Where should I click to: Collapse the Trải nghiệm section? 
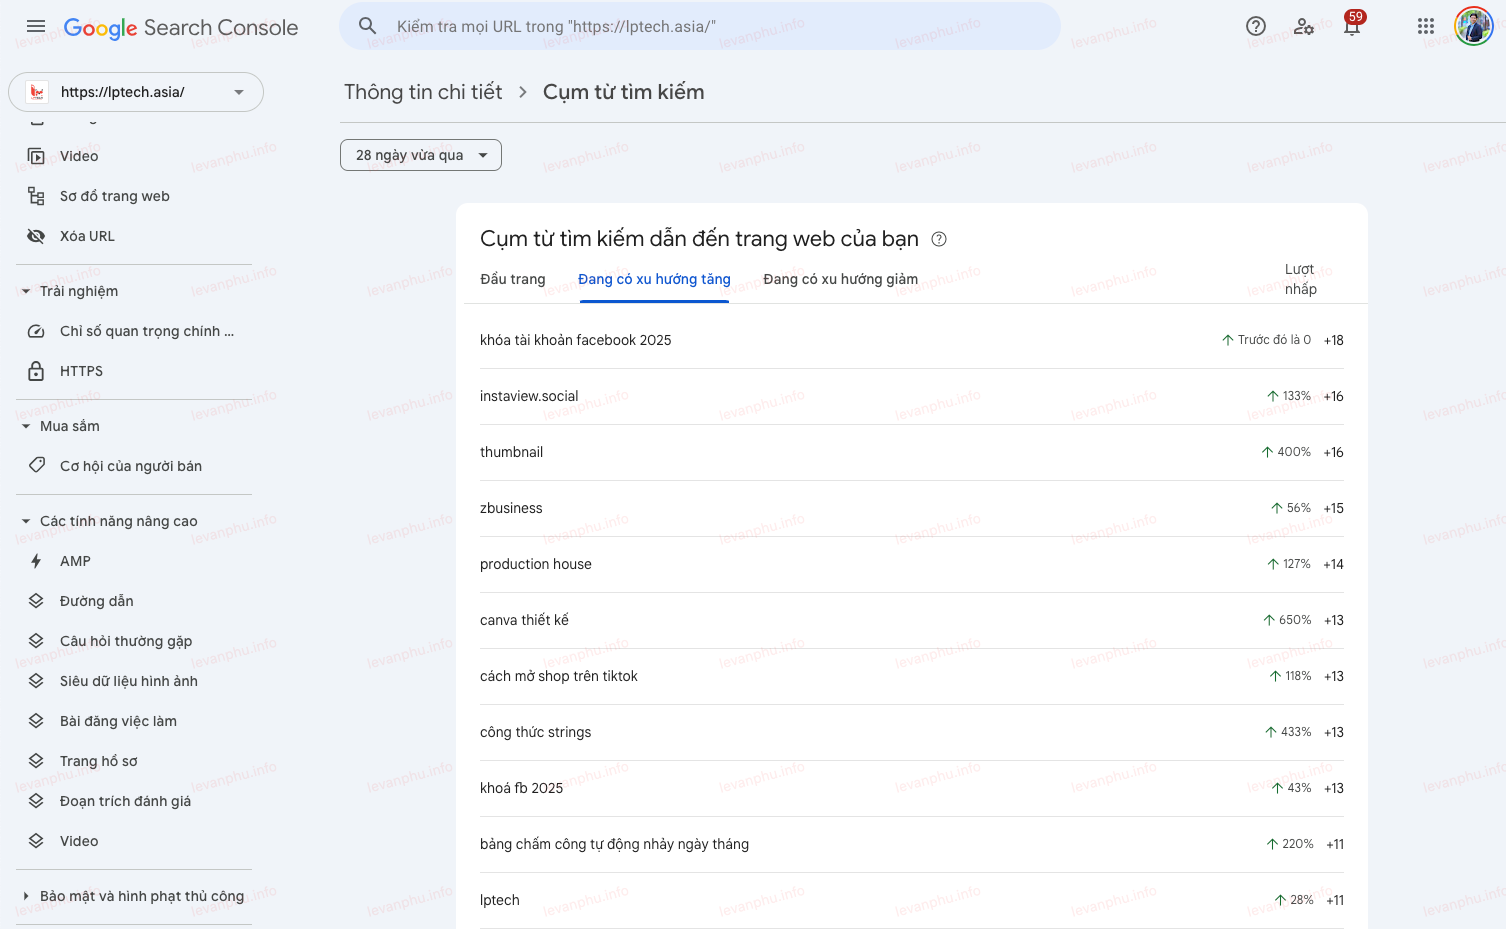pyautogui.click(x=26, y=291)
